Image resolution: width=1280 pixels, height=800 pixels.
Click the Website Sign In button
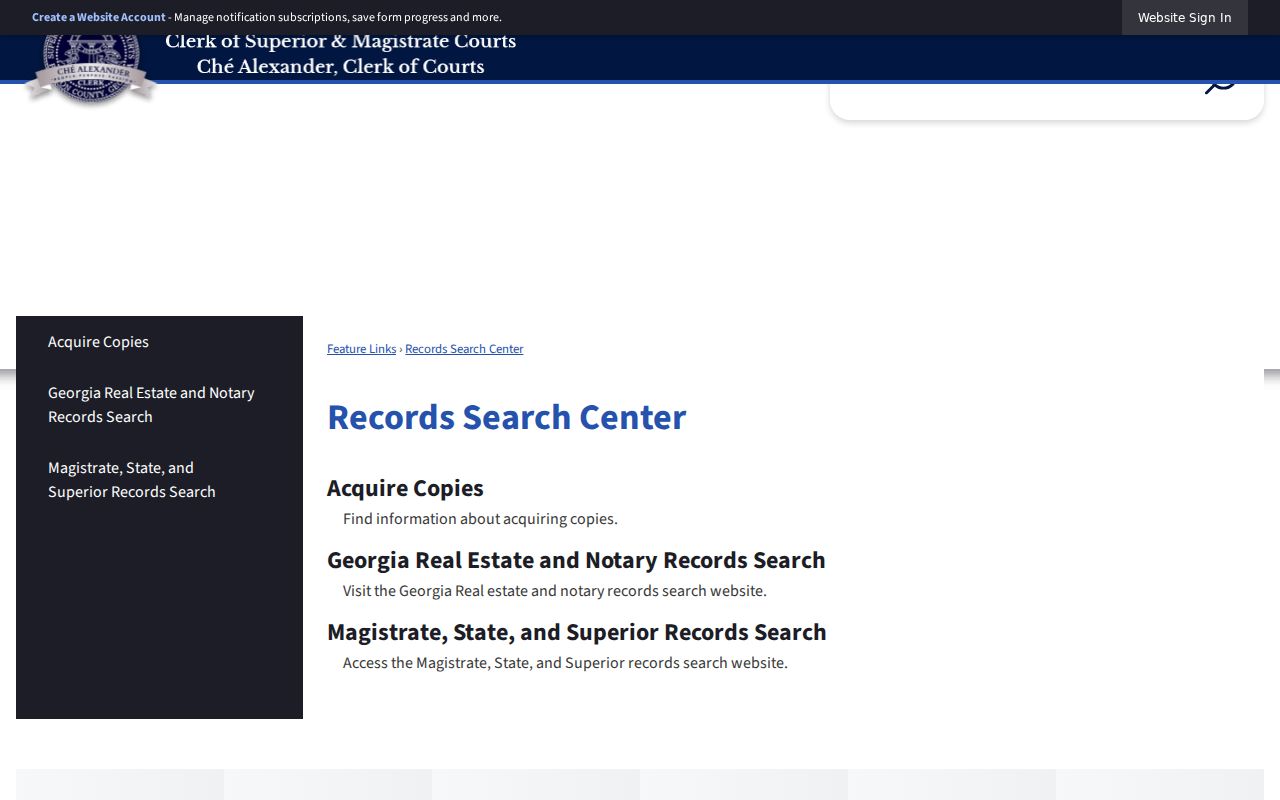(1184, 17)
